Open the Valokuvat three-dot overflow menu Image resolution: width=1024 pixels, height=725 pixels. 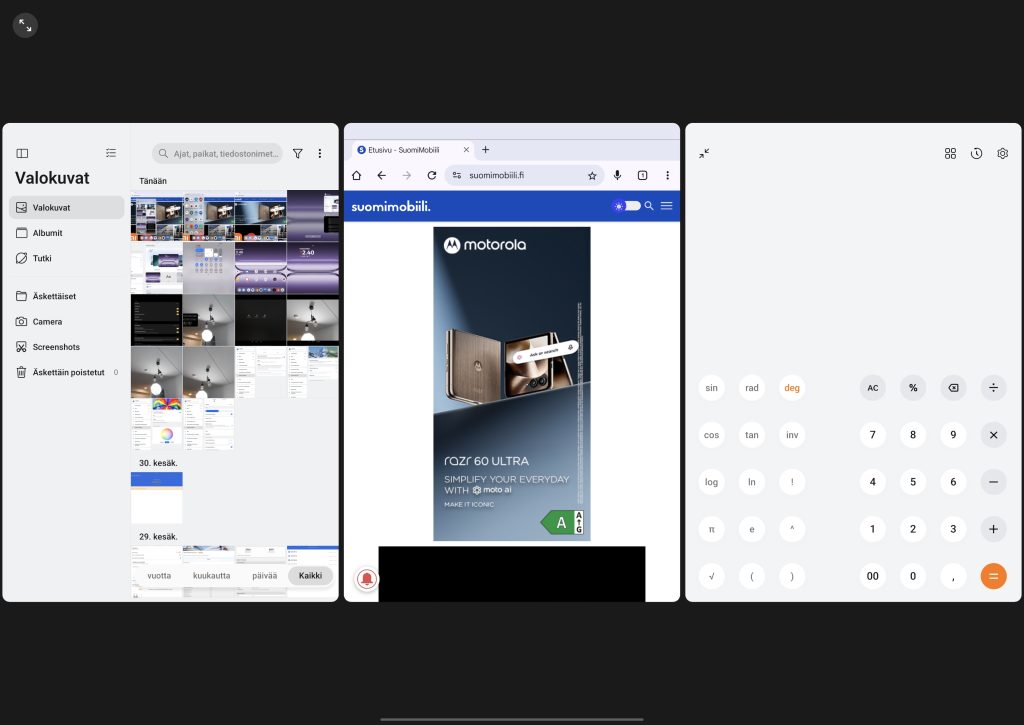coord(320,153)
